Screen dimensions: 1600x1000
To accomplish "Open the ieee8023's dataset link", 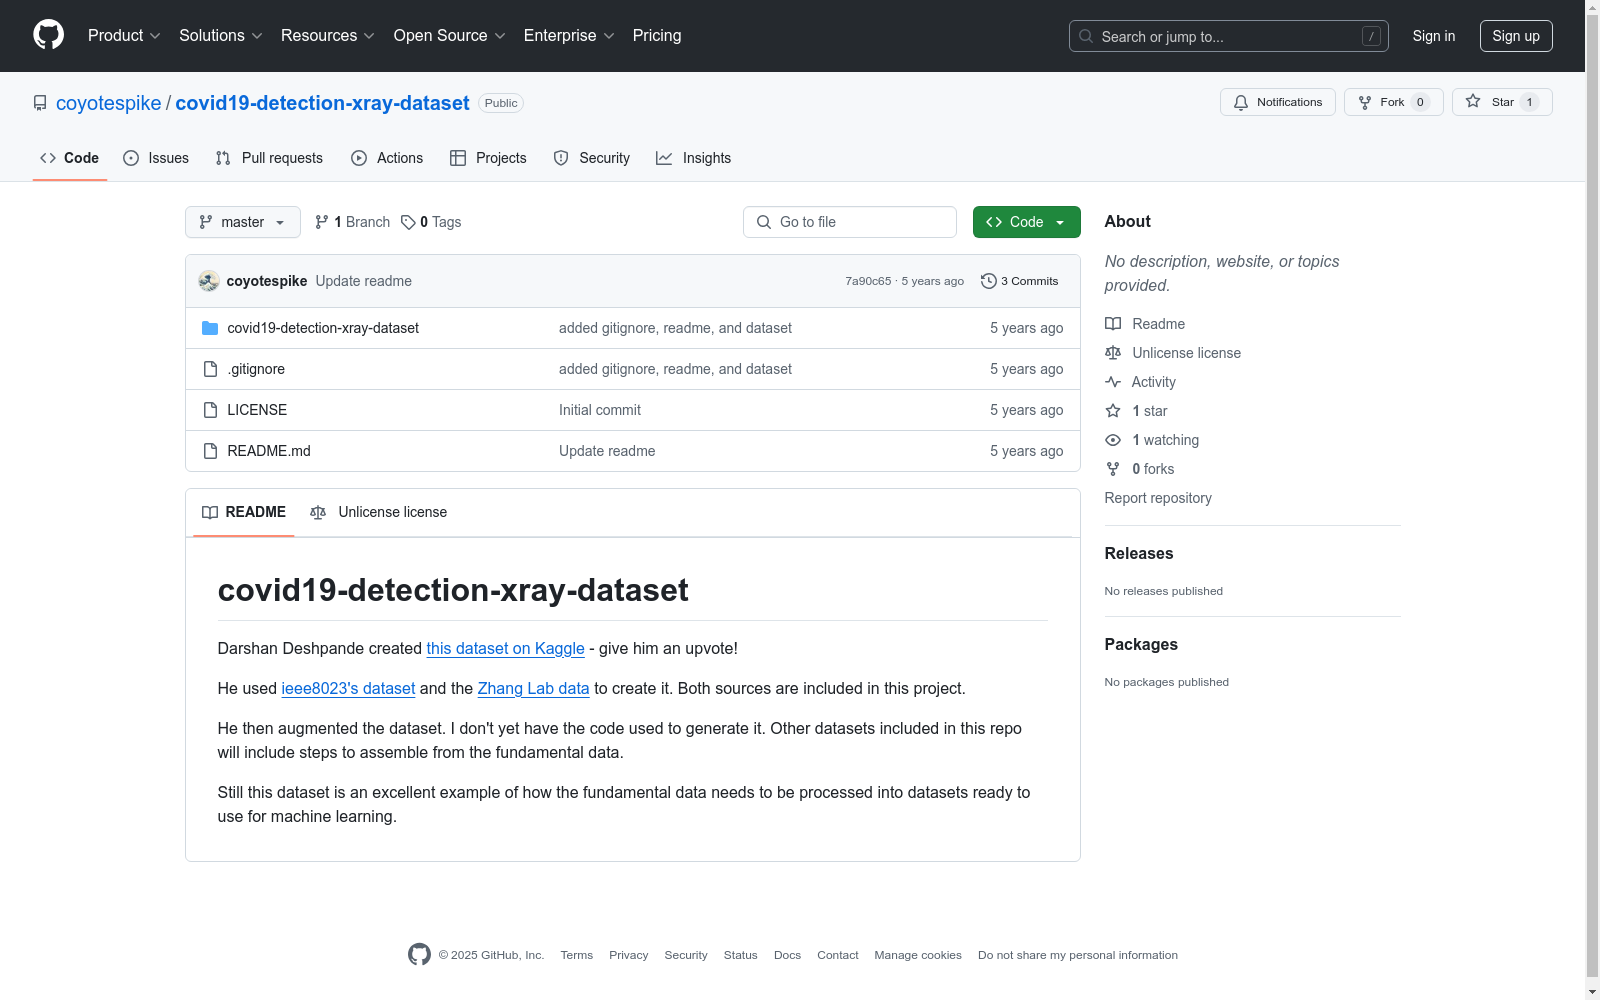I will click(348, 688).
